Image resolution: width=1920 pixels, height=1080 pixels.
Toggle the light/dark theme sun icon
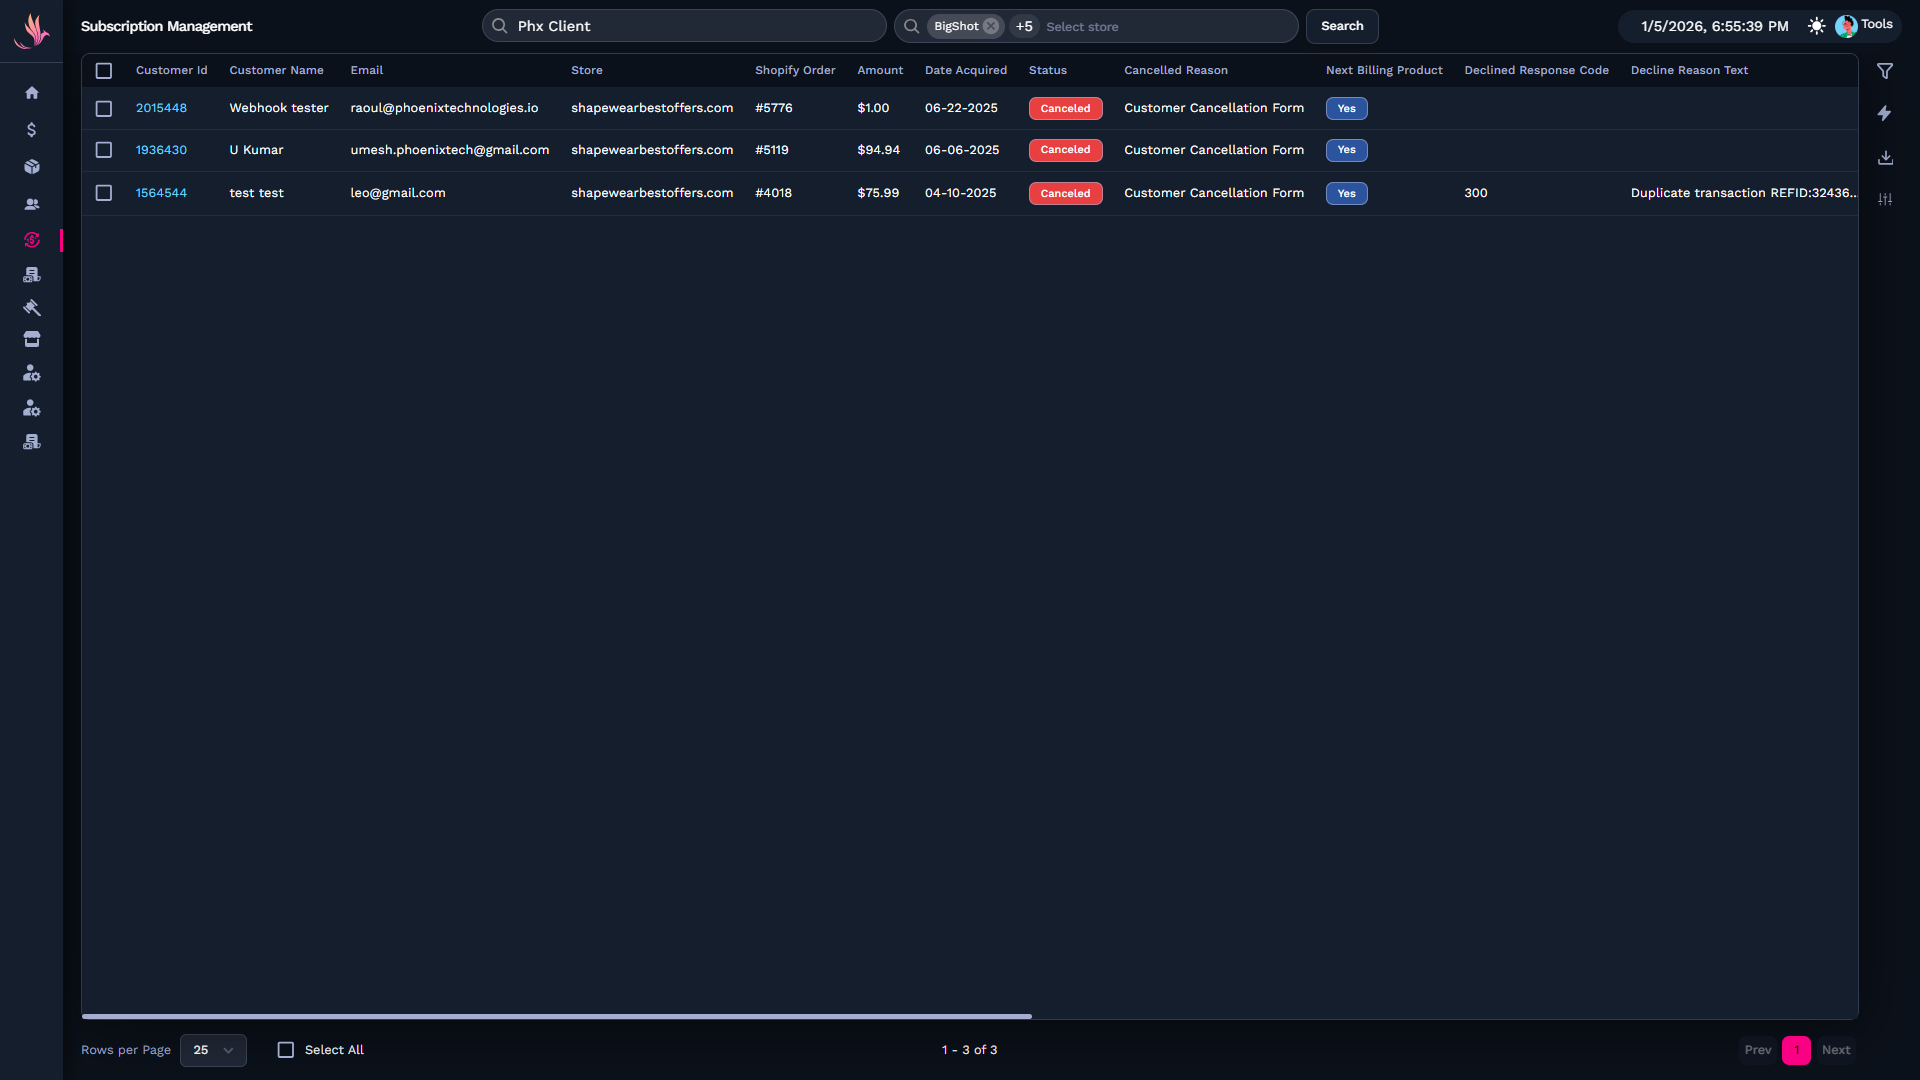coord(1816,26)
